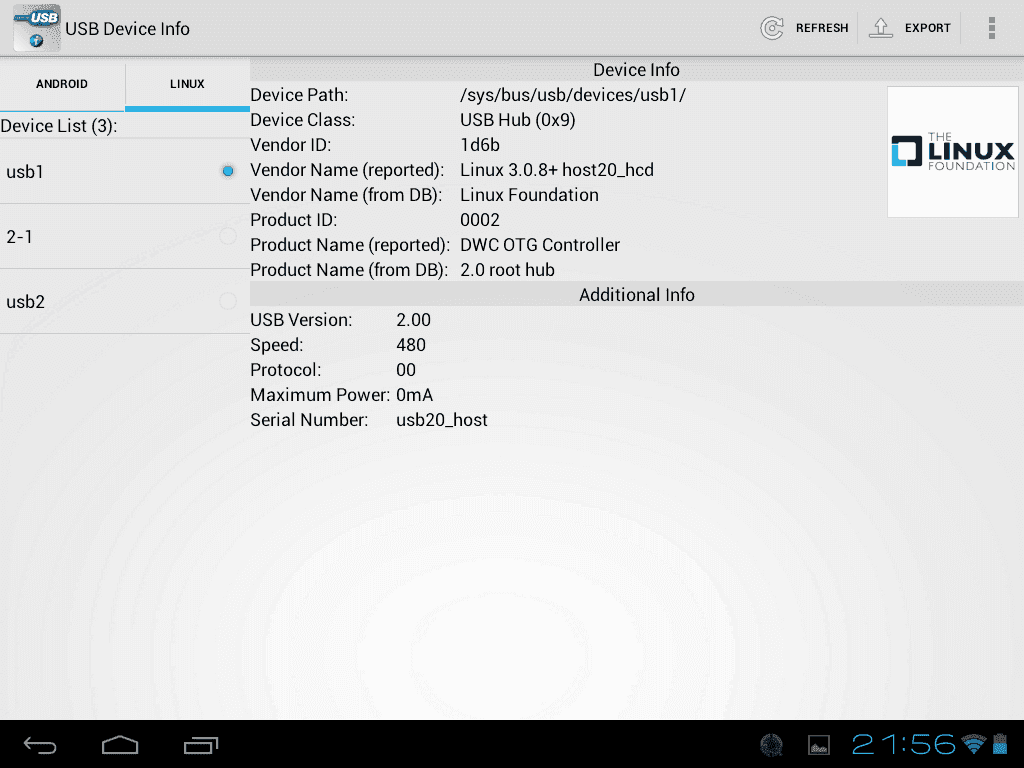
Task: Open the three-dot overflow menu
Action: tap(991, 28)
